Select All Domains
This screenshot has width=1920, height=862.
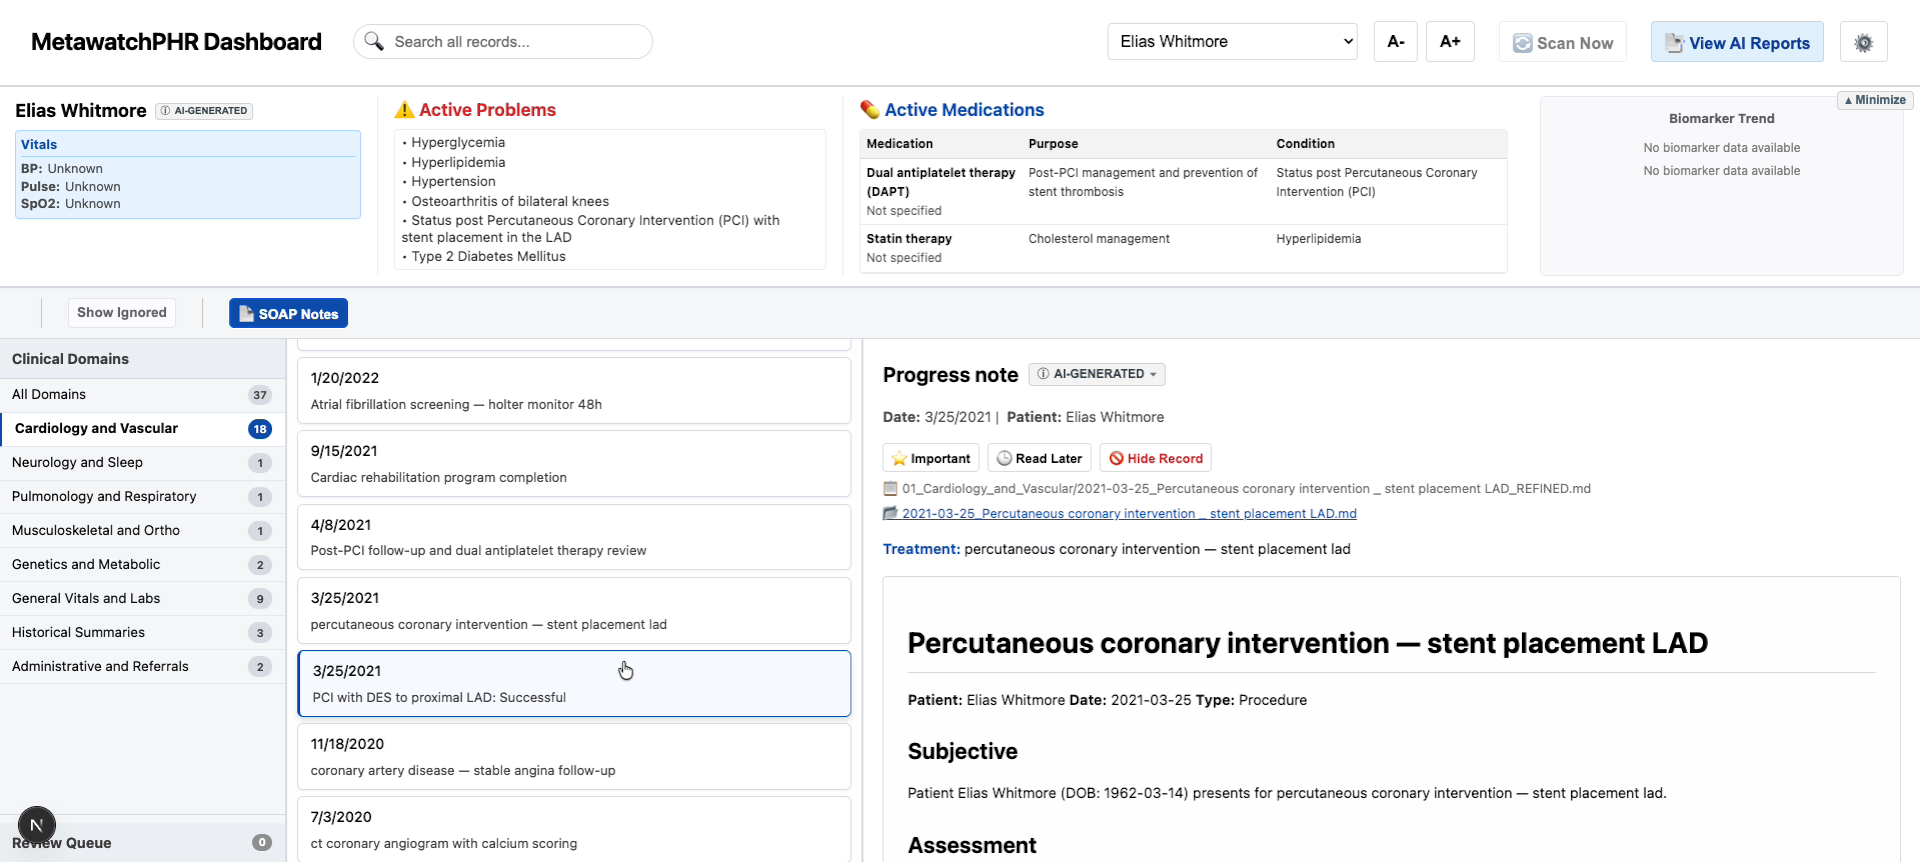click(x=142, y=395)
